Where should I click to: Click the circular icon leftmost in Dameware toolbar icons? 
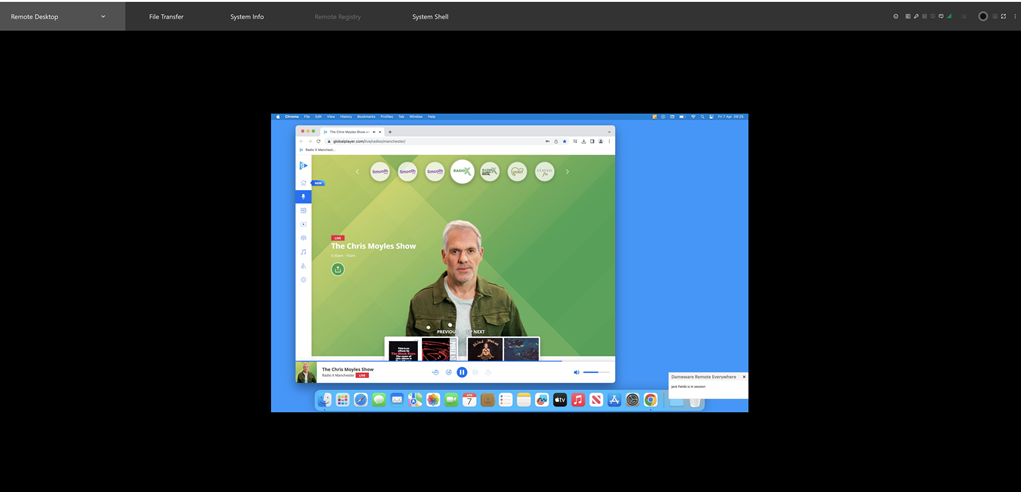(895, 16)
